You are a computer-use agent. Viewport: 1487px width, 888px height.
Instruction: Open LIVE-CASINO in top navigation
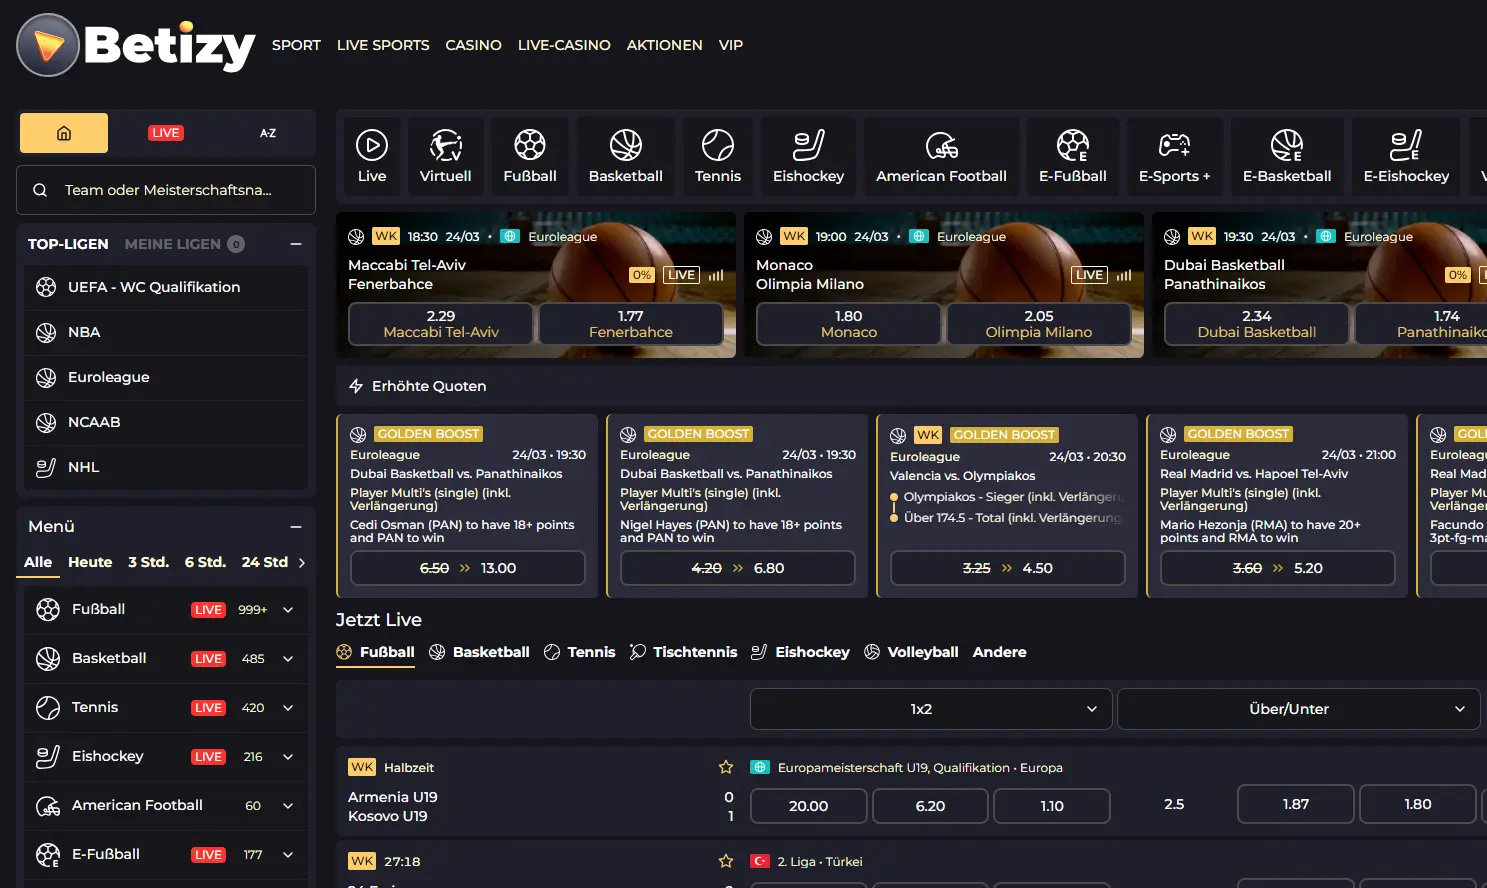tap(564, 45)
